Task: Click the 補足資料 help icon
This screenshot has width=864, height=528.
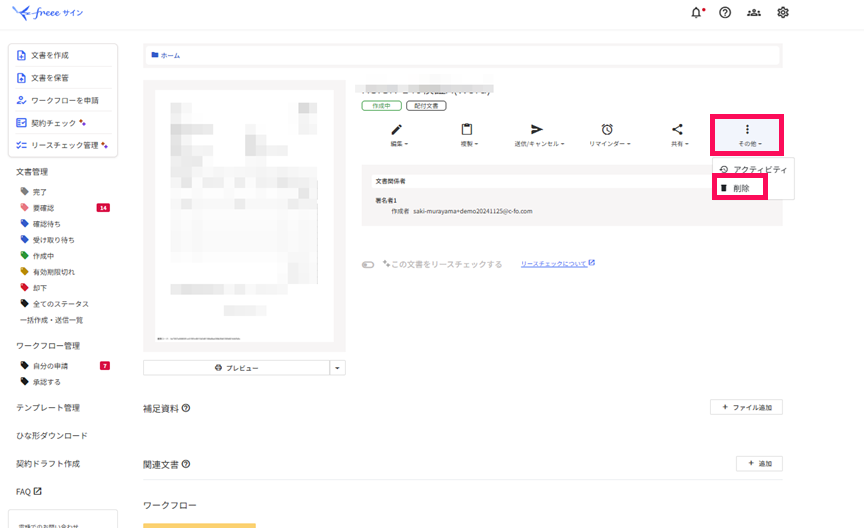Action: click(186, 408)
